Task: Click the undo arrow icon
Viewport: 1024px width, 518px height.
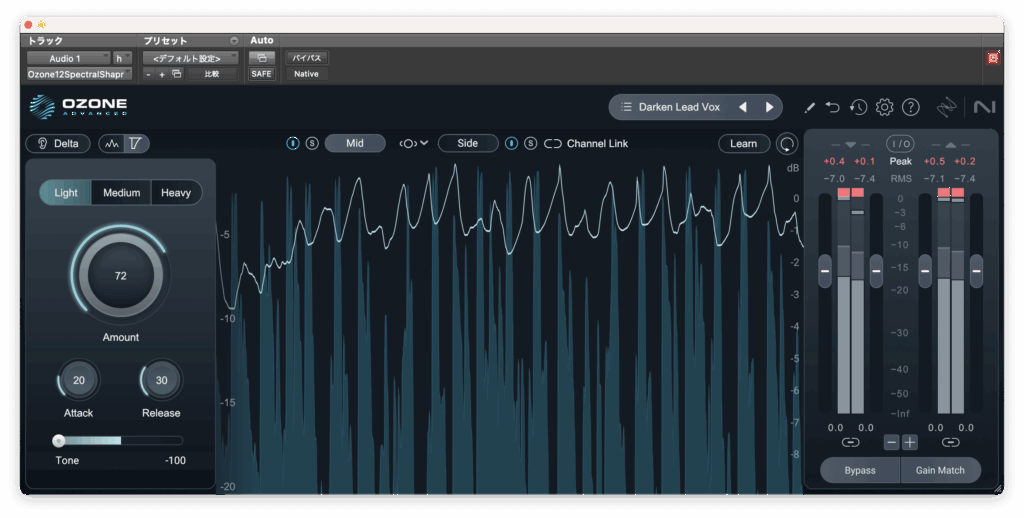Action: [x=833, y=107]
